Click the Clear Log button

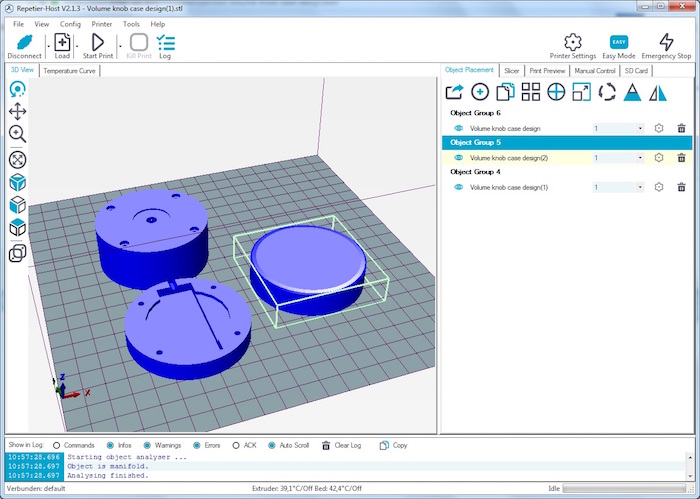342,445
